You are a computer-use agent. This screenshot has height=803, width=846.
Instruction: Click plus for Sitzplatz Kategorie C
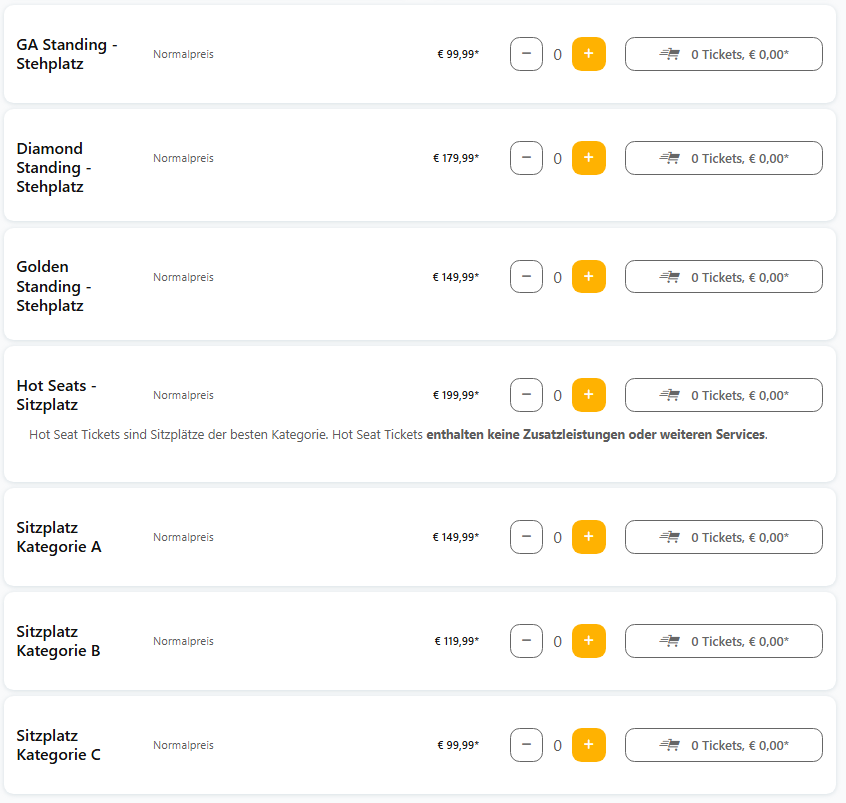588,745
